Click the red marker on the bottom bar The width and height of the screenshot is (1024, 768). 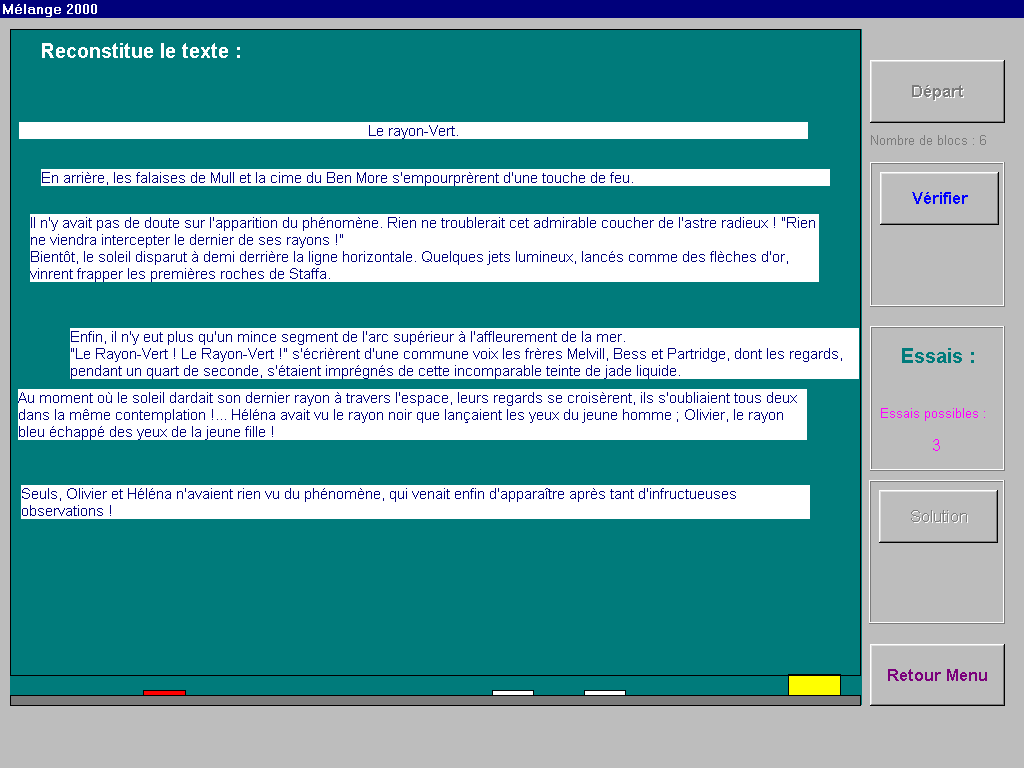[x=164, y=692]
